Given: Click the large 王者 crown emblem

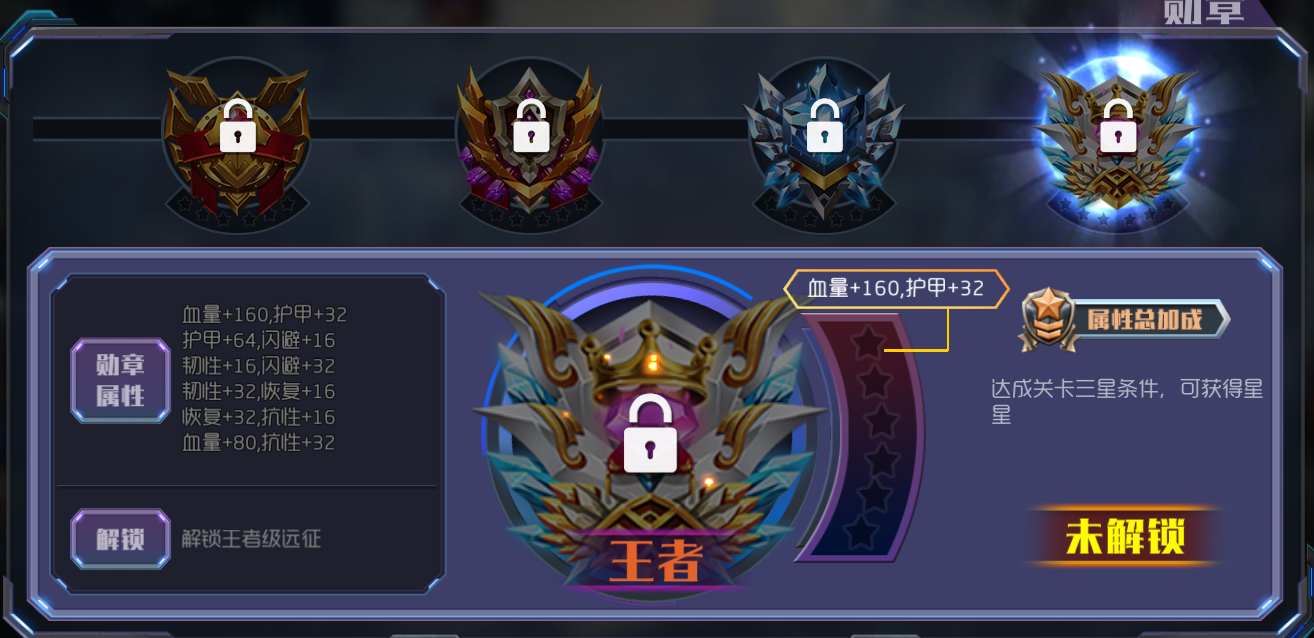Looking at the screenshot, I should point(650,430).
